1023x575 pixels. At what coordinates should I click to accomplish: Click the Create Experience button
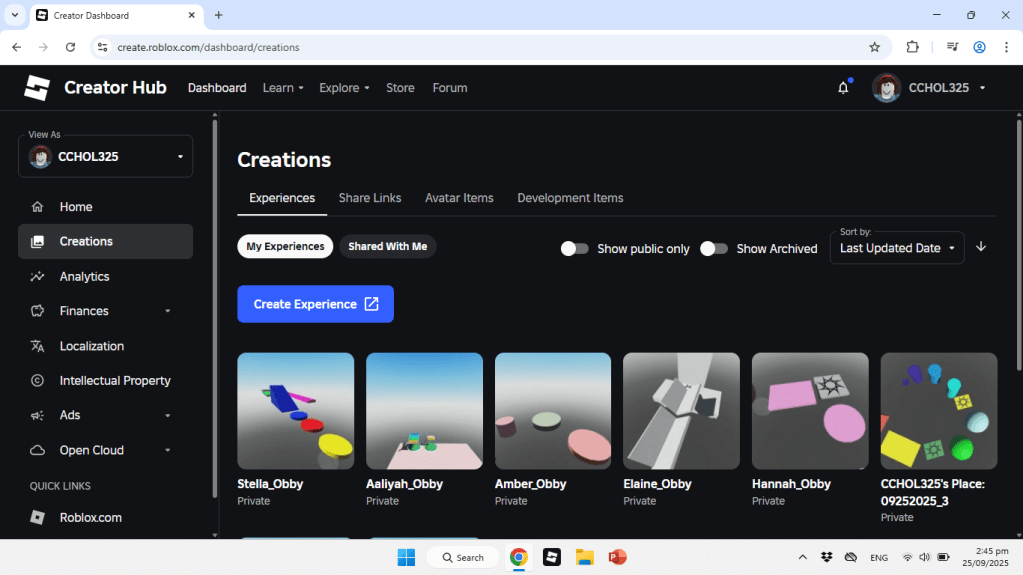[x=315, y=304]
